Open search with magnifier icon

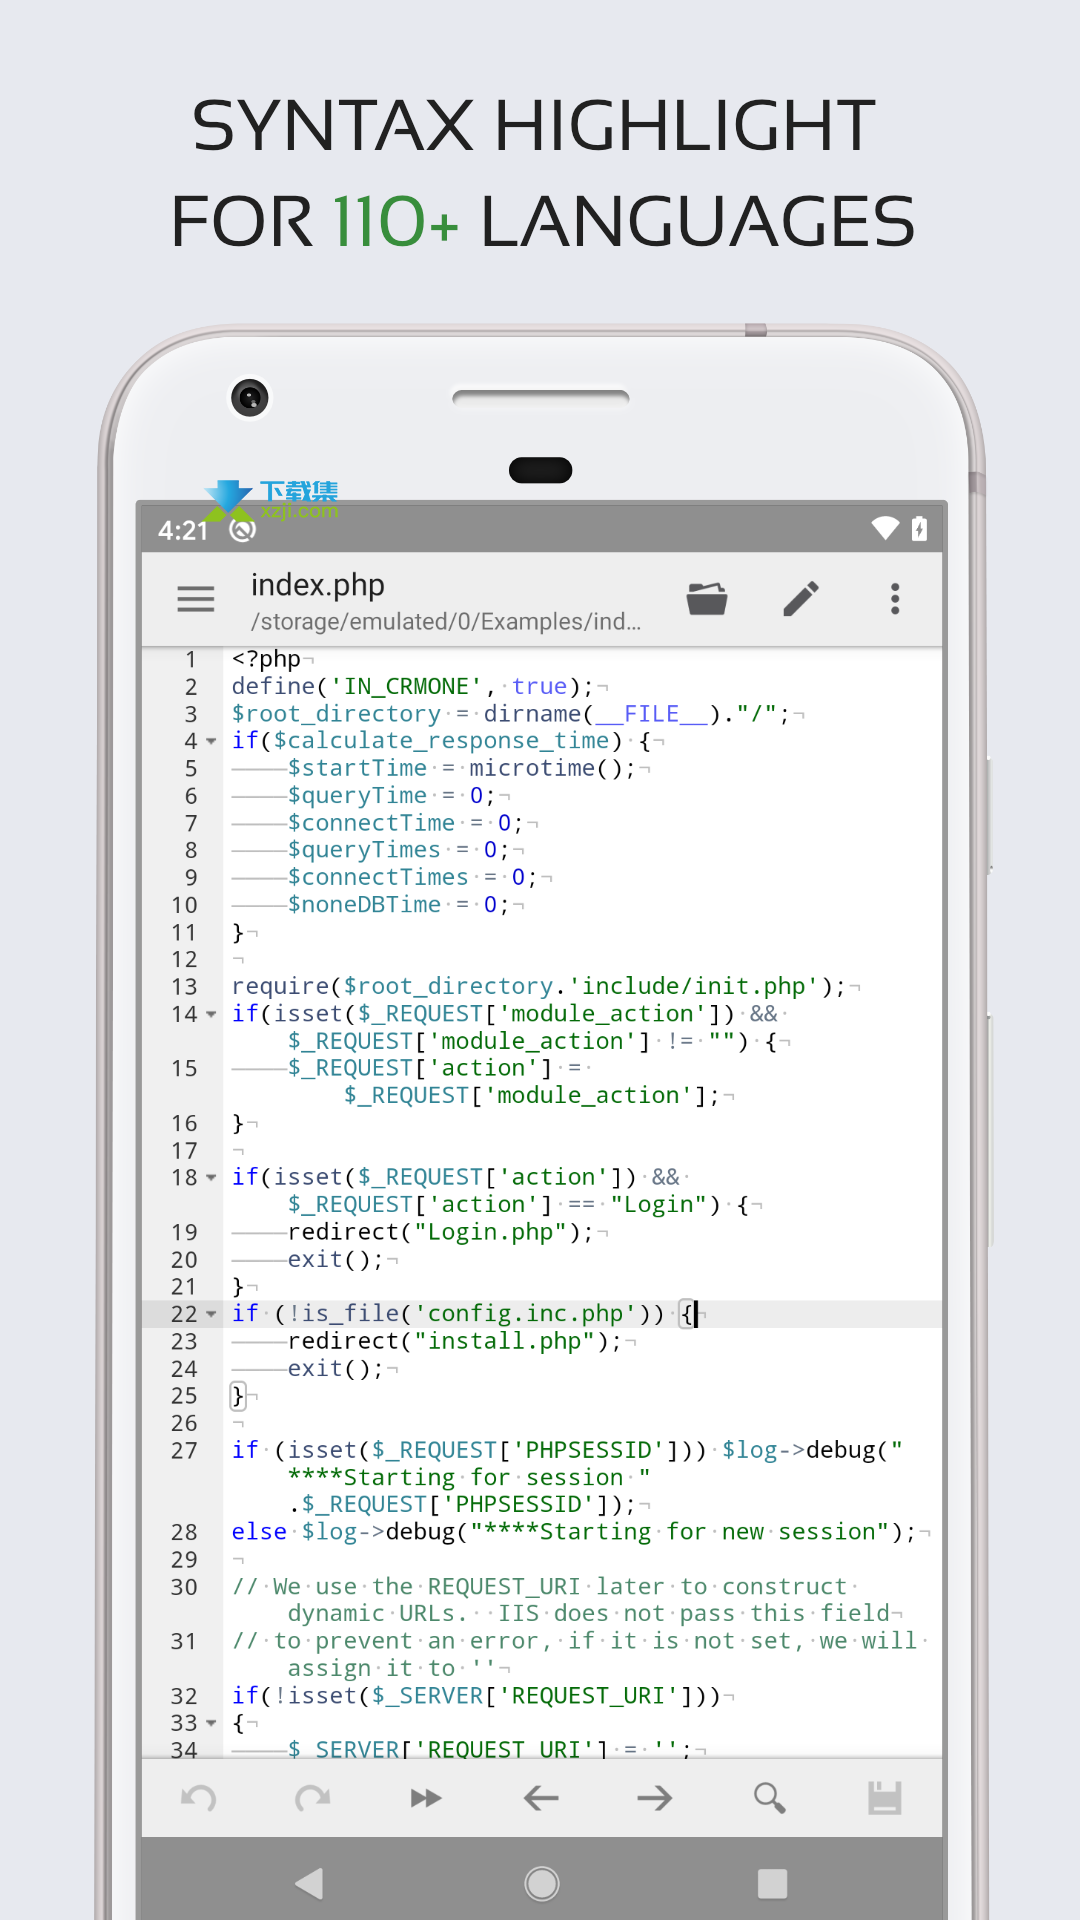pos(769,1798)
